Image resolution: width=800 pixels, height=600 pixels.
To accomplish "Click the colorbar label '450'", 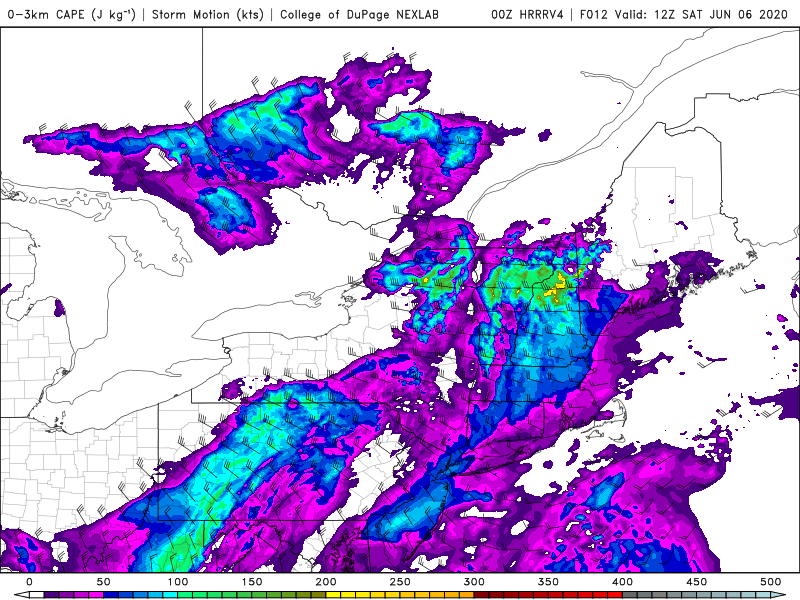I will point(696,582).
